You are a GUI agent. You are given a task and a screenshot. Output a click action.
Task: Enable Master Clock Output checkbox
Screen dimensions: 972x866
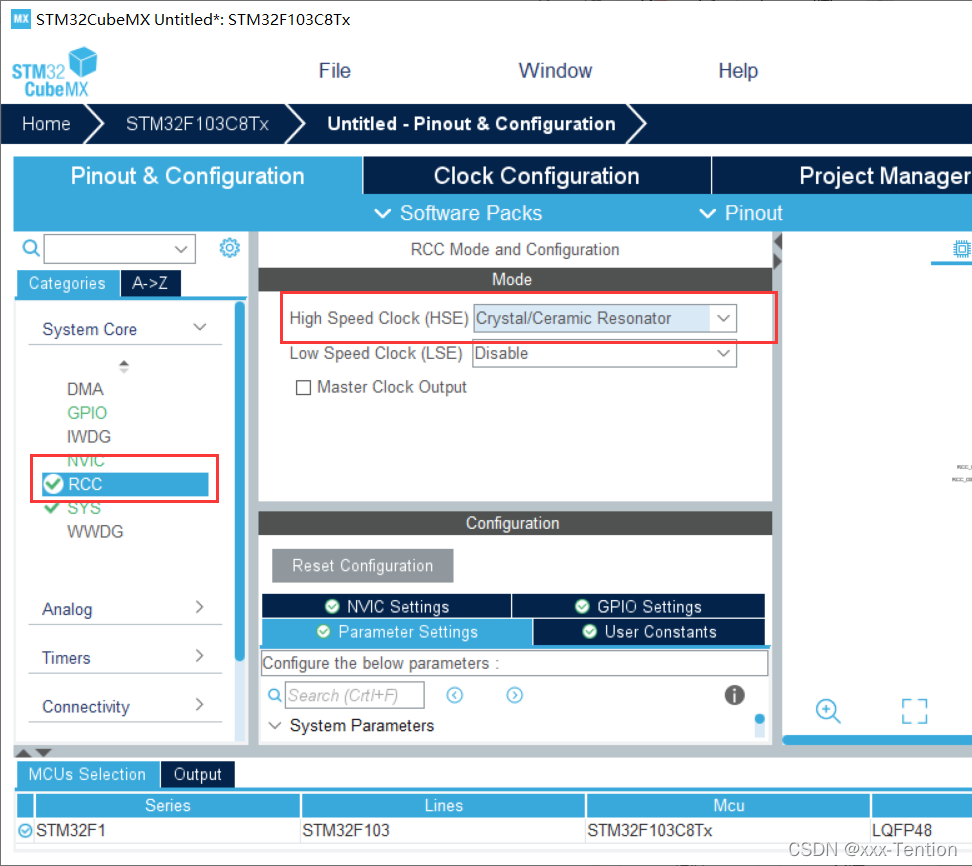tap(303, 387)
